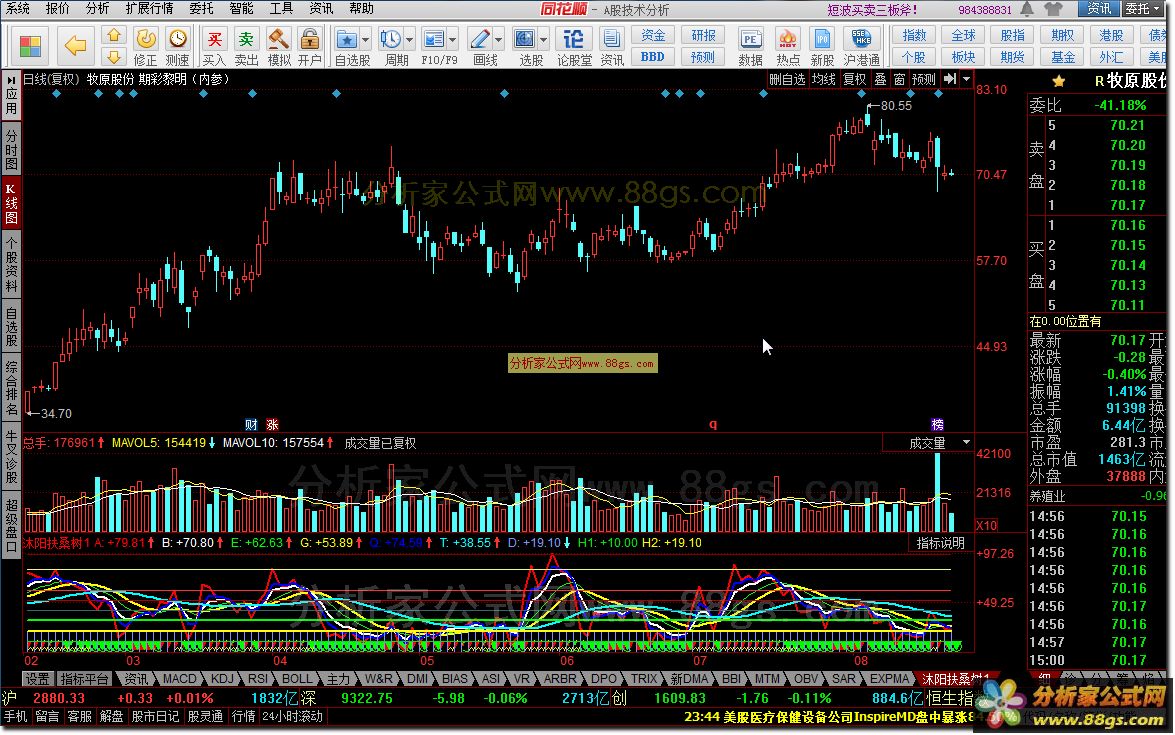Switch to the KDJ indicator tab

223,679
